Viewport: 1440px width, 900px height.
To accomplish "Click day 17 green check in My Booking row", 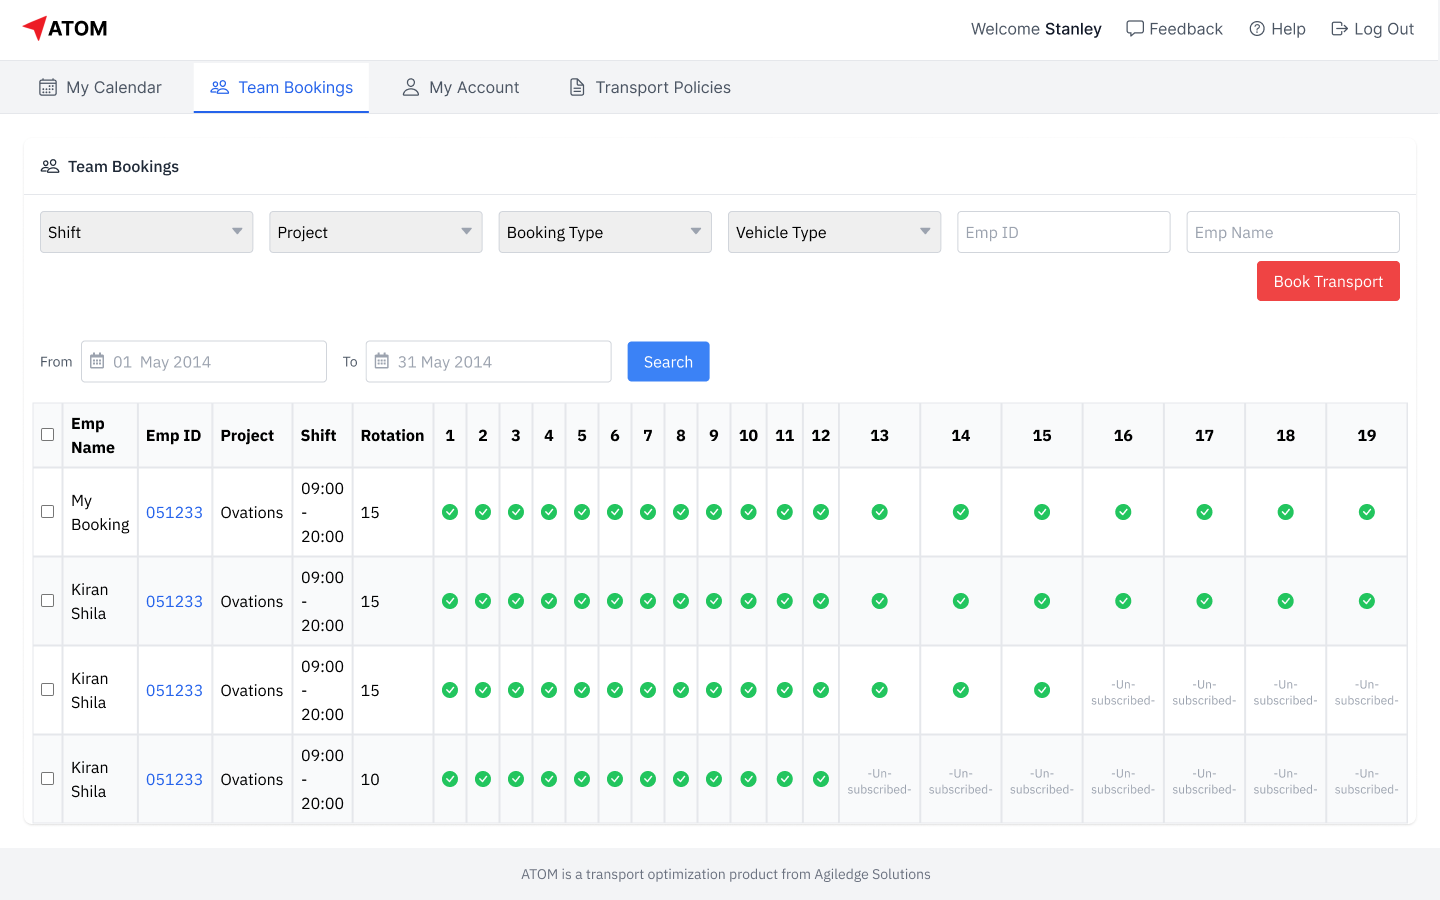I will coord(1205,512).
